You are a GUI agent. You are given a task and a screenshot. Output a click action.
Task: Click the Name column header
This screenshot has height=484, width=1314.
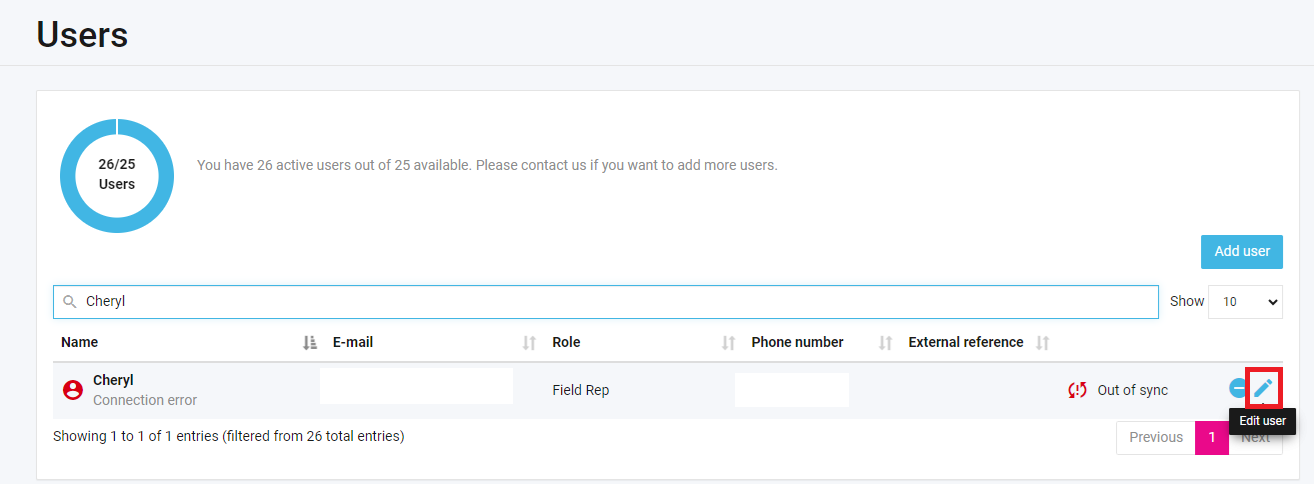(x=80, y=342)
